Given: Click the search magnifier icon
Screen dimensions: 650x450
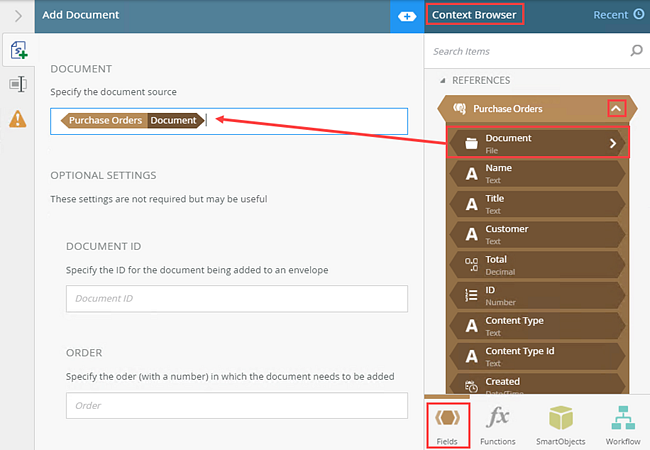Looking at the screenshot, I should (636, 51).
